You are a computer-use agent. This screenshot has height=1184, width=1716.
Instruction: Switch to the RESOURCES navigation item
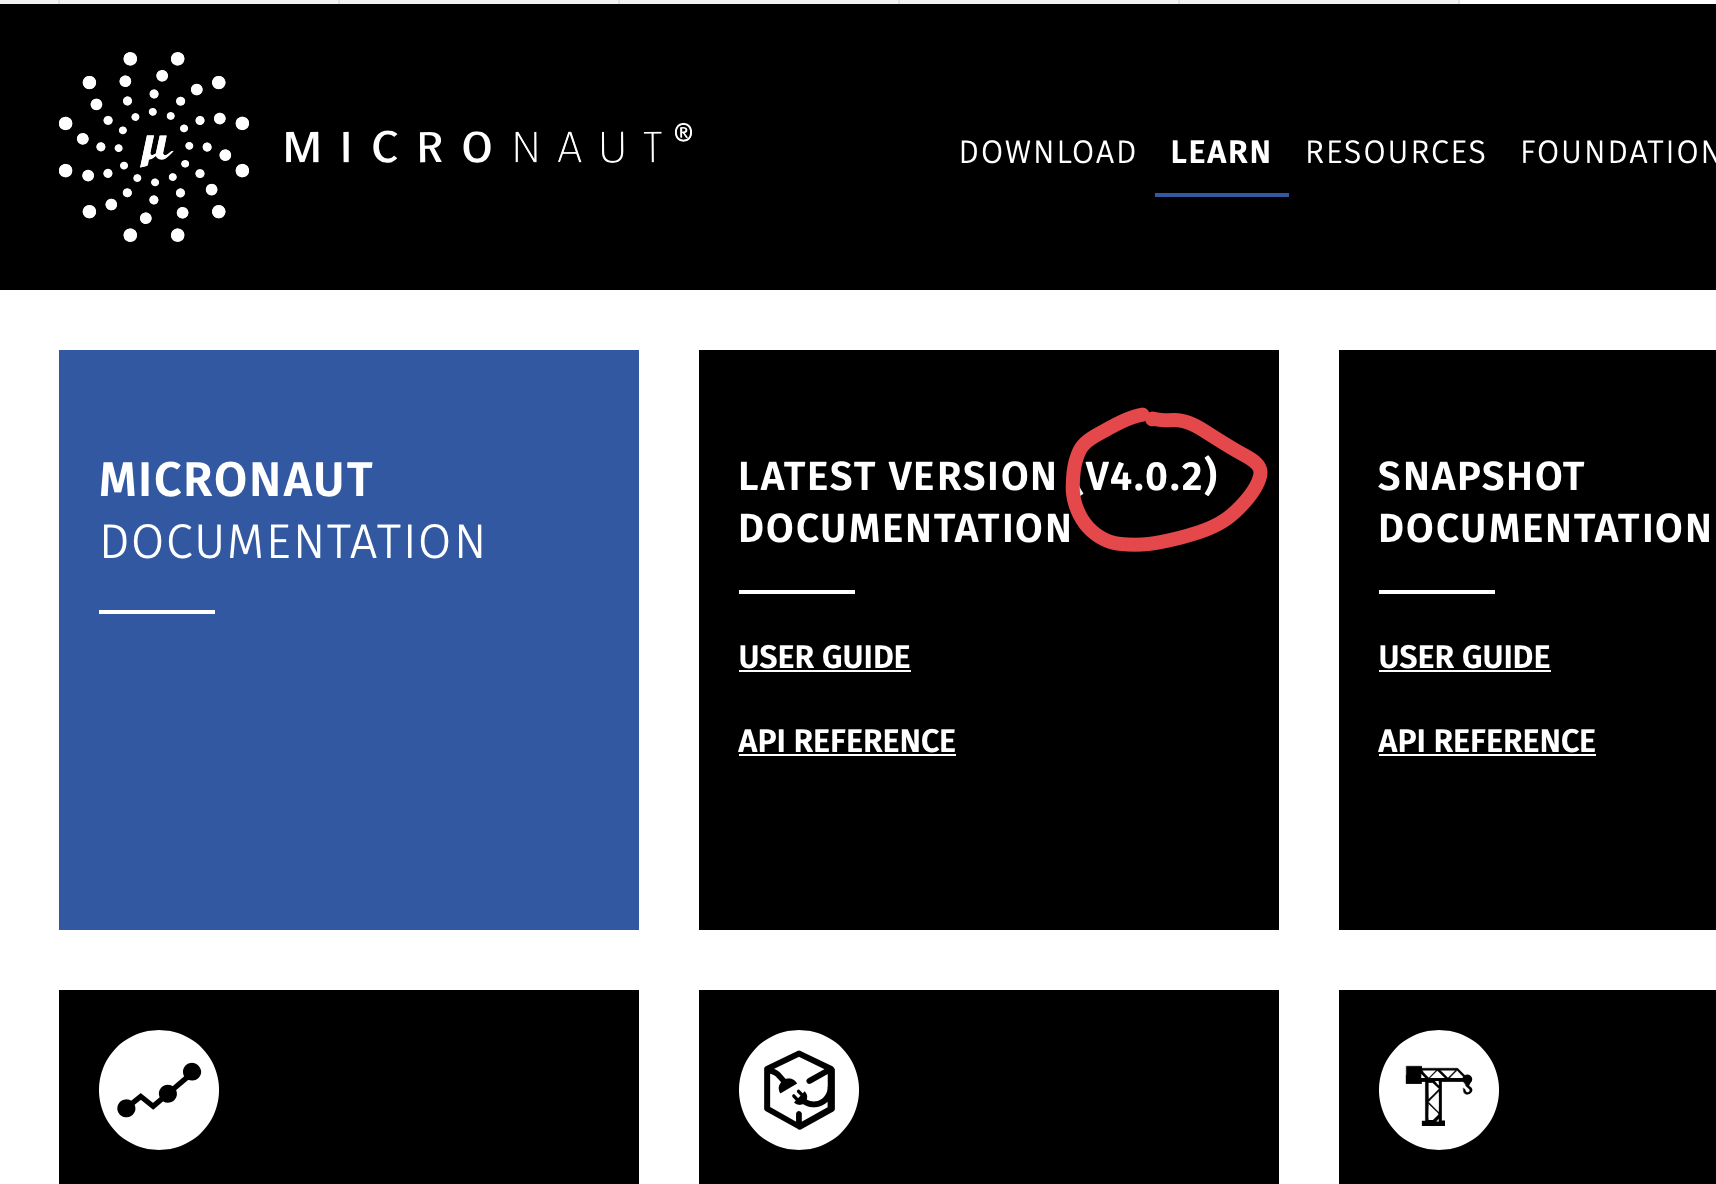[x=1396, y=152]
